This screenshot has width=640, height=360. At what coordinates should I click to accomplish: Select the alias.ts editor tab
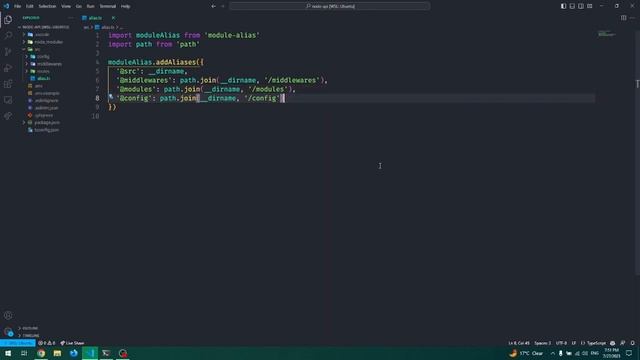99,18
